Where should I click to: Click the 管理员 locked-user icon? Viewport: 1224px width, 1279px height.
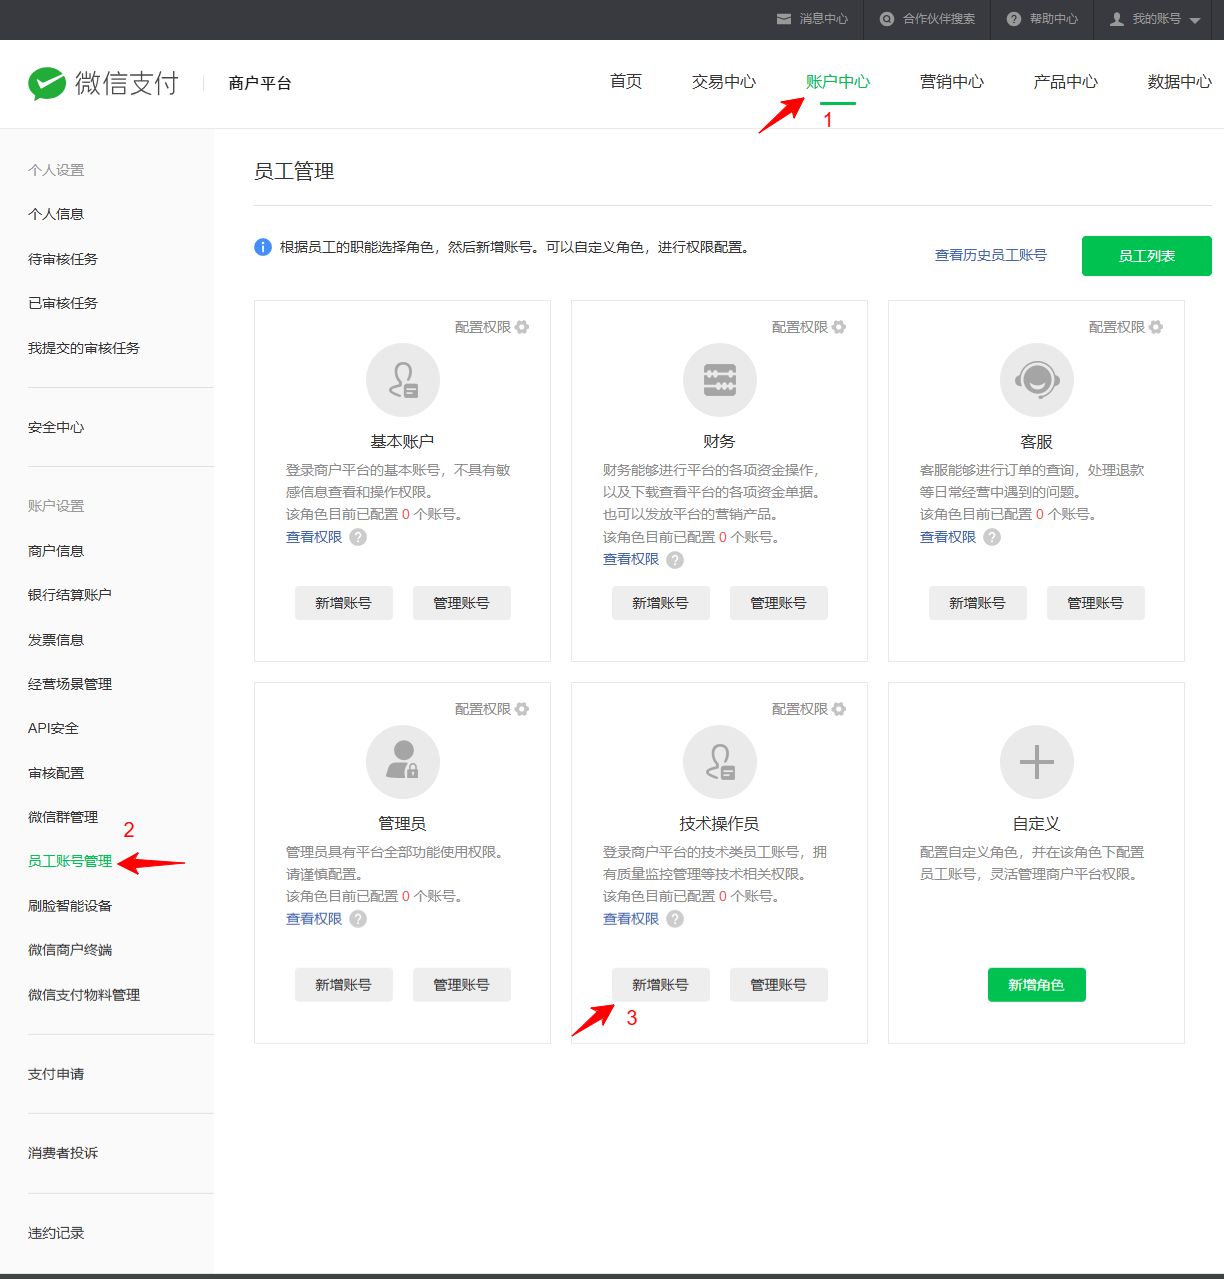pos(402,762)
